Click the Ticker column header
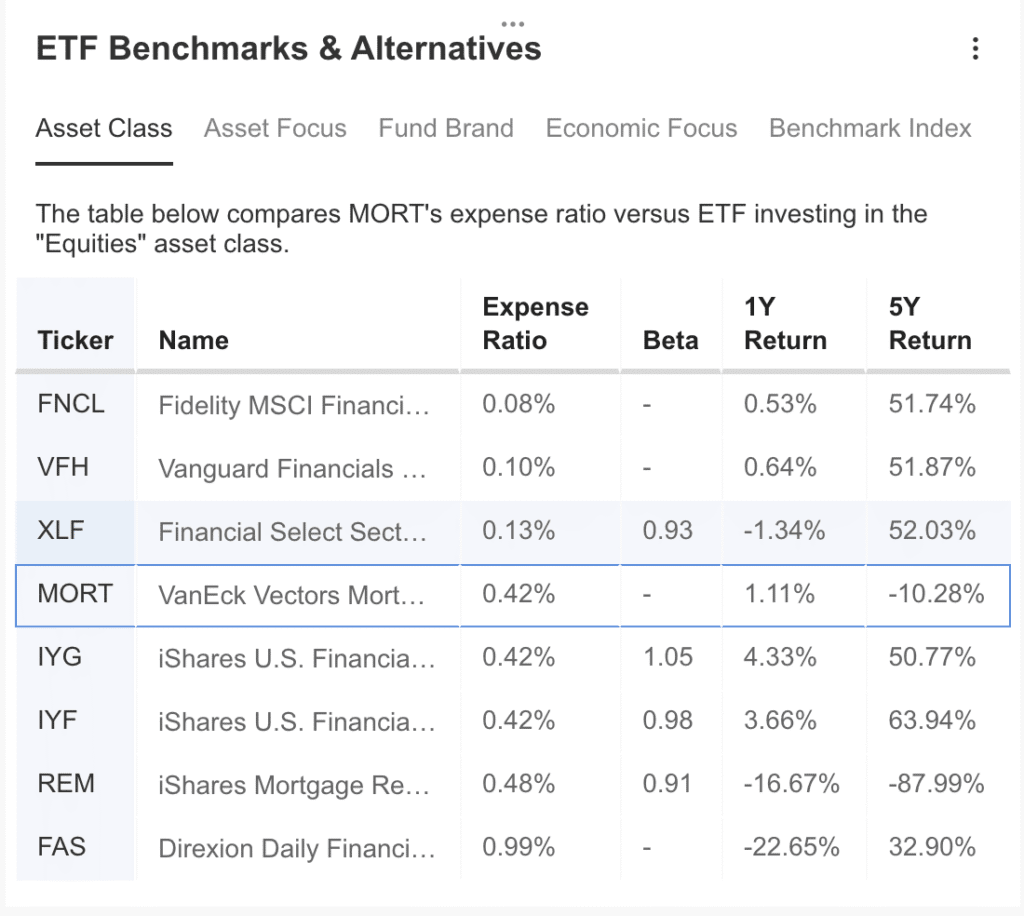Image resolution: width=1024 pixels, height=916 pixels. [75, 340]
